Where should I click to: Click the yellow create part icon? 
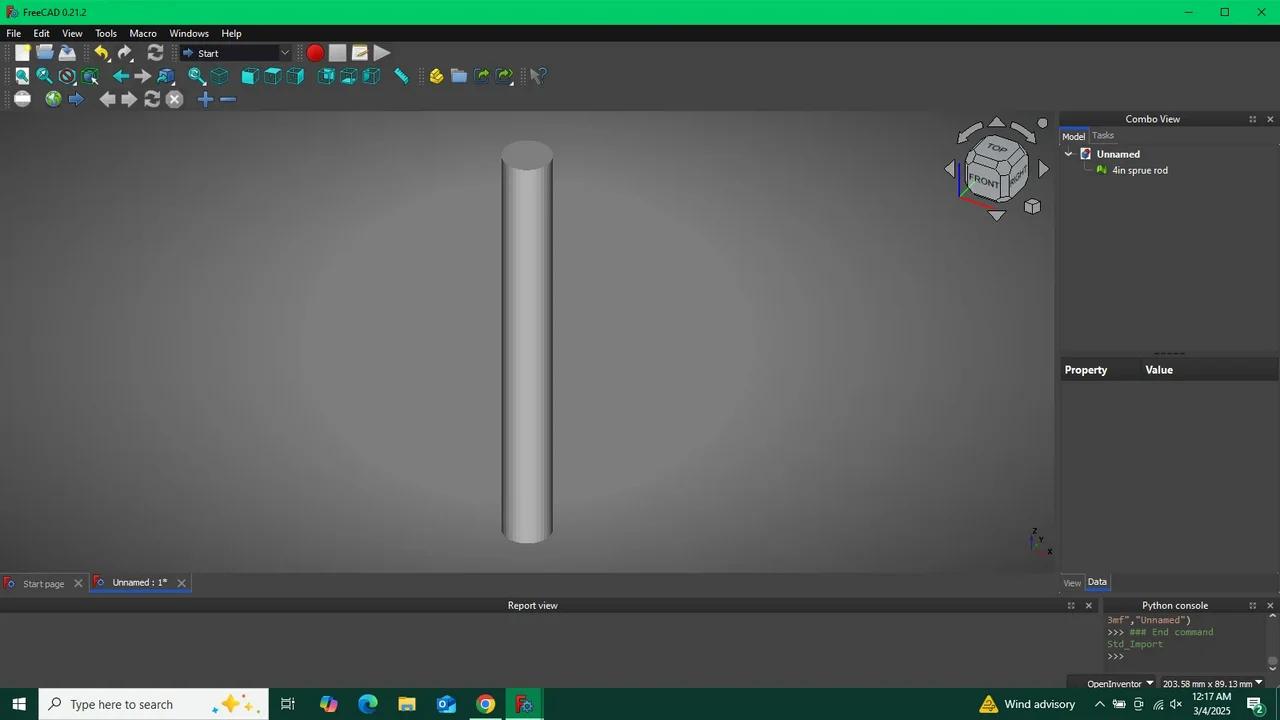[436, 76]
